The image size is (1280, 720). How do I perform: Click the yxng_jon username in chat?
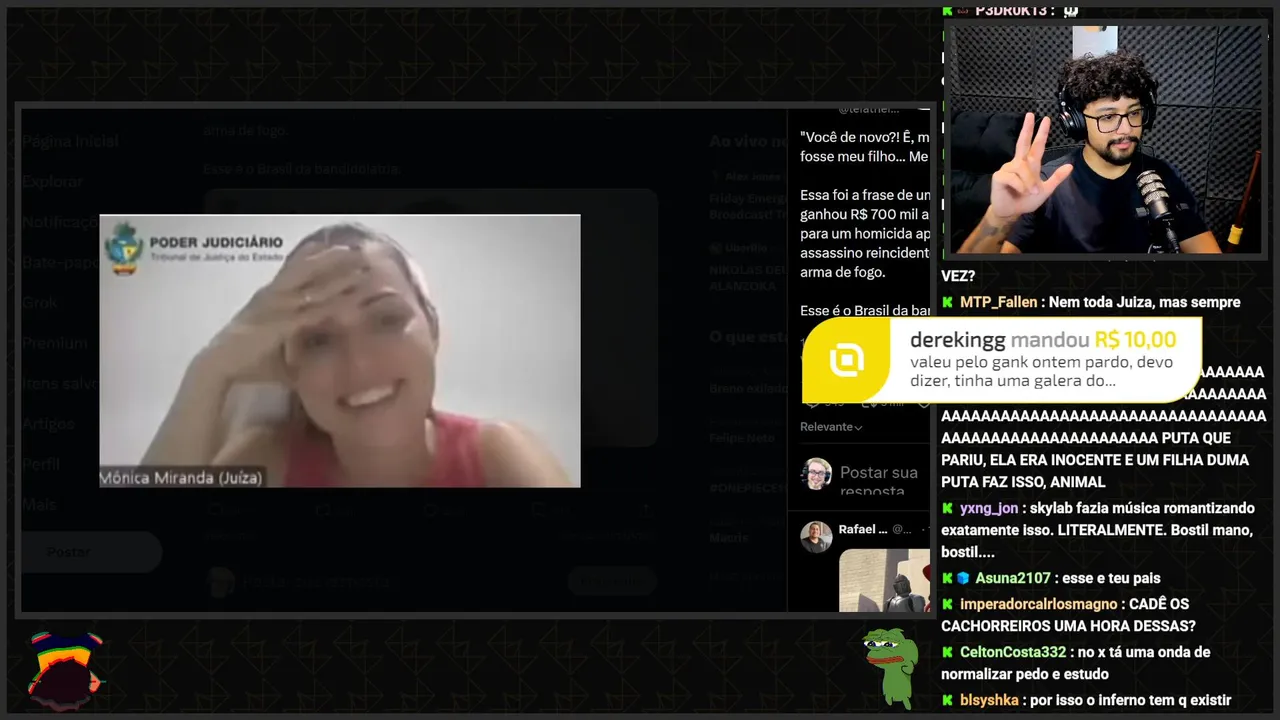click(989, 508)
